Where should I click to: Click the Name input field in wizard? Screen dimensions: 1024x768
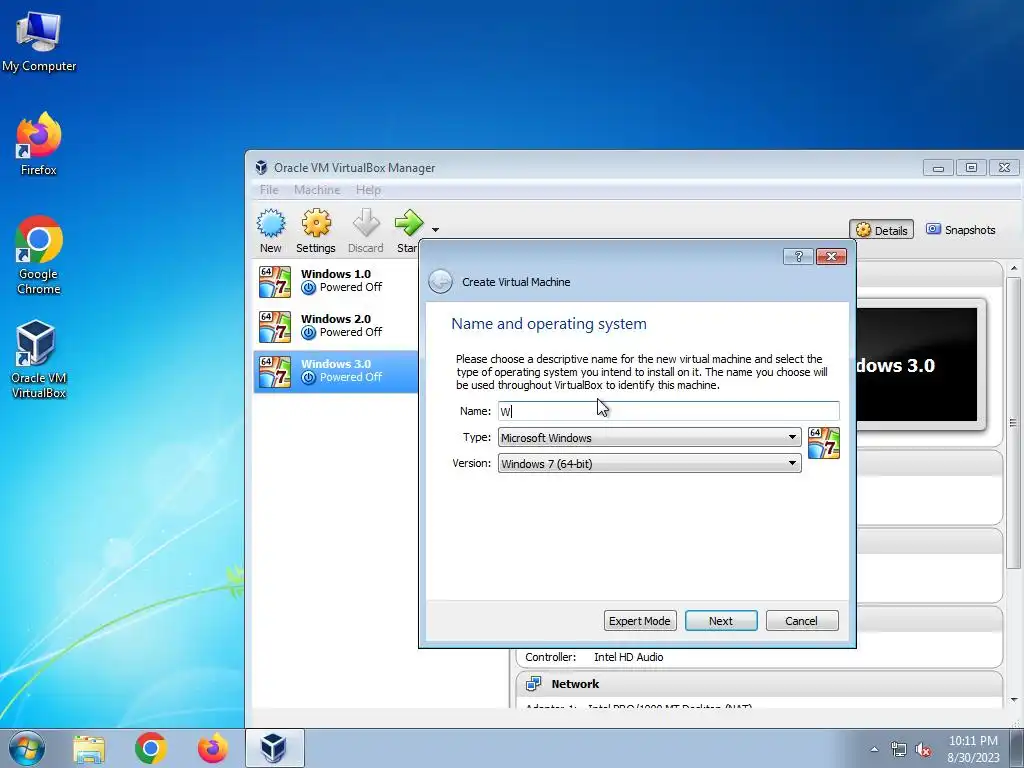[x=668, y=411]
